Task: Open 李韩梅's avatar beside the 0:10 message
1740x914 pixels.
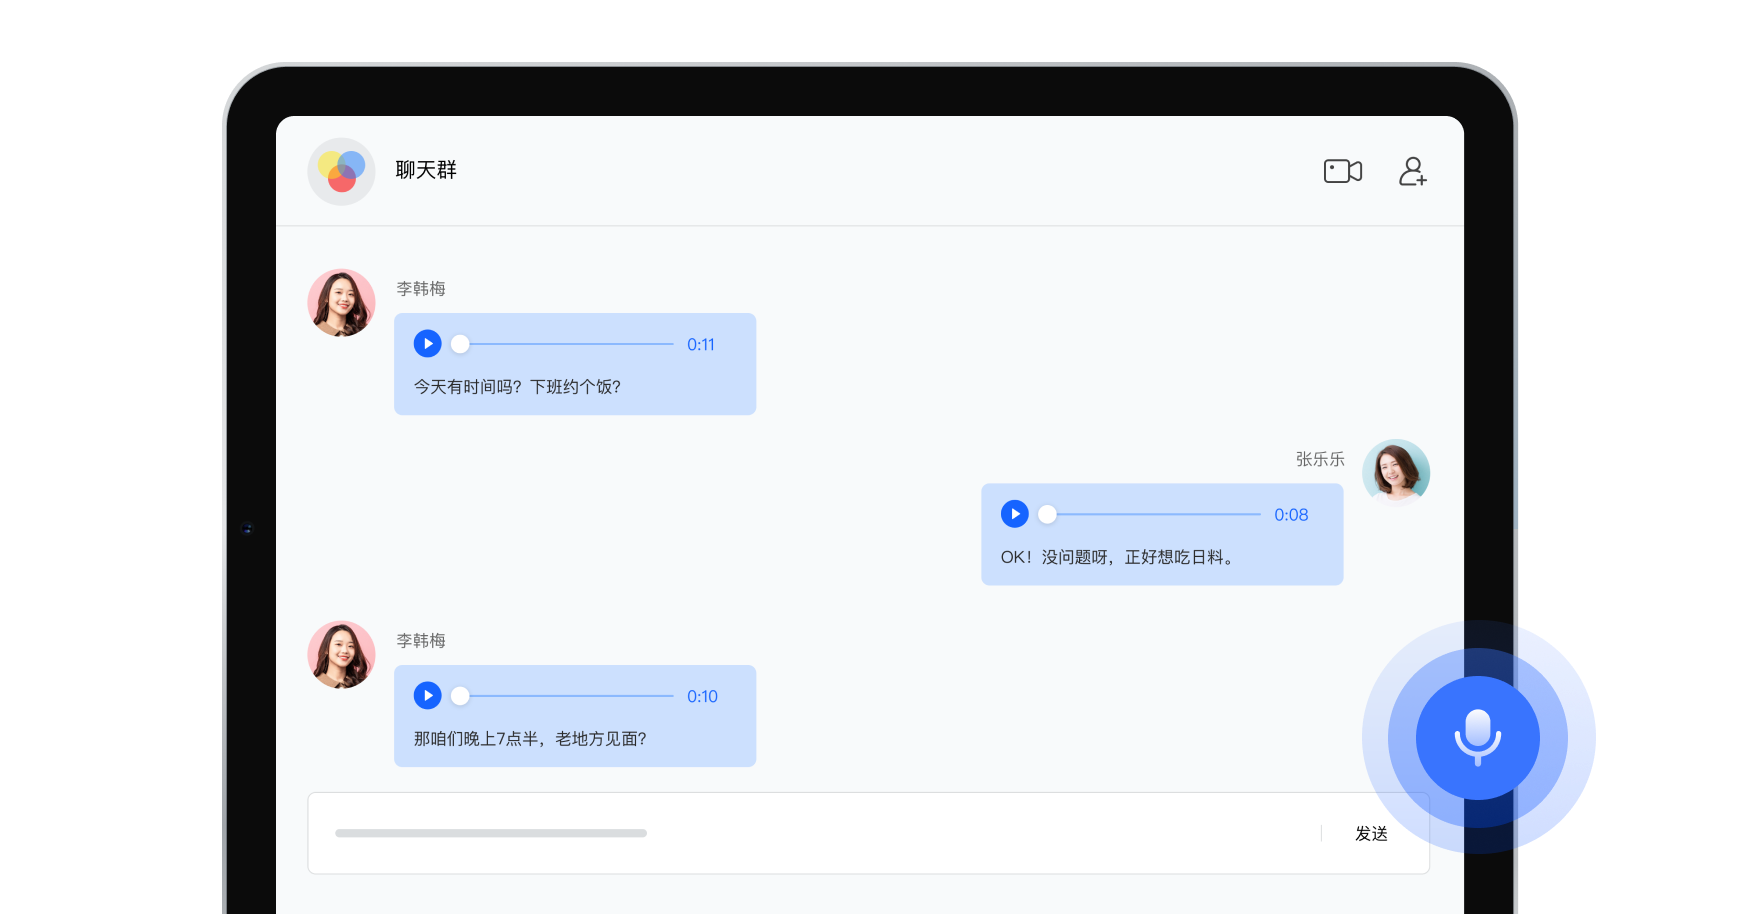Action: click(341, 654)
